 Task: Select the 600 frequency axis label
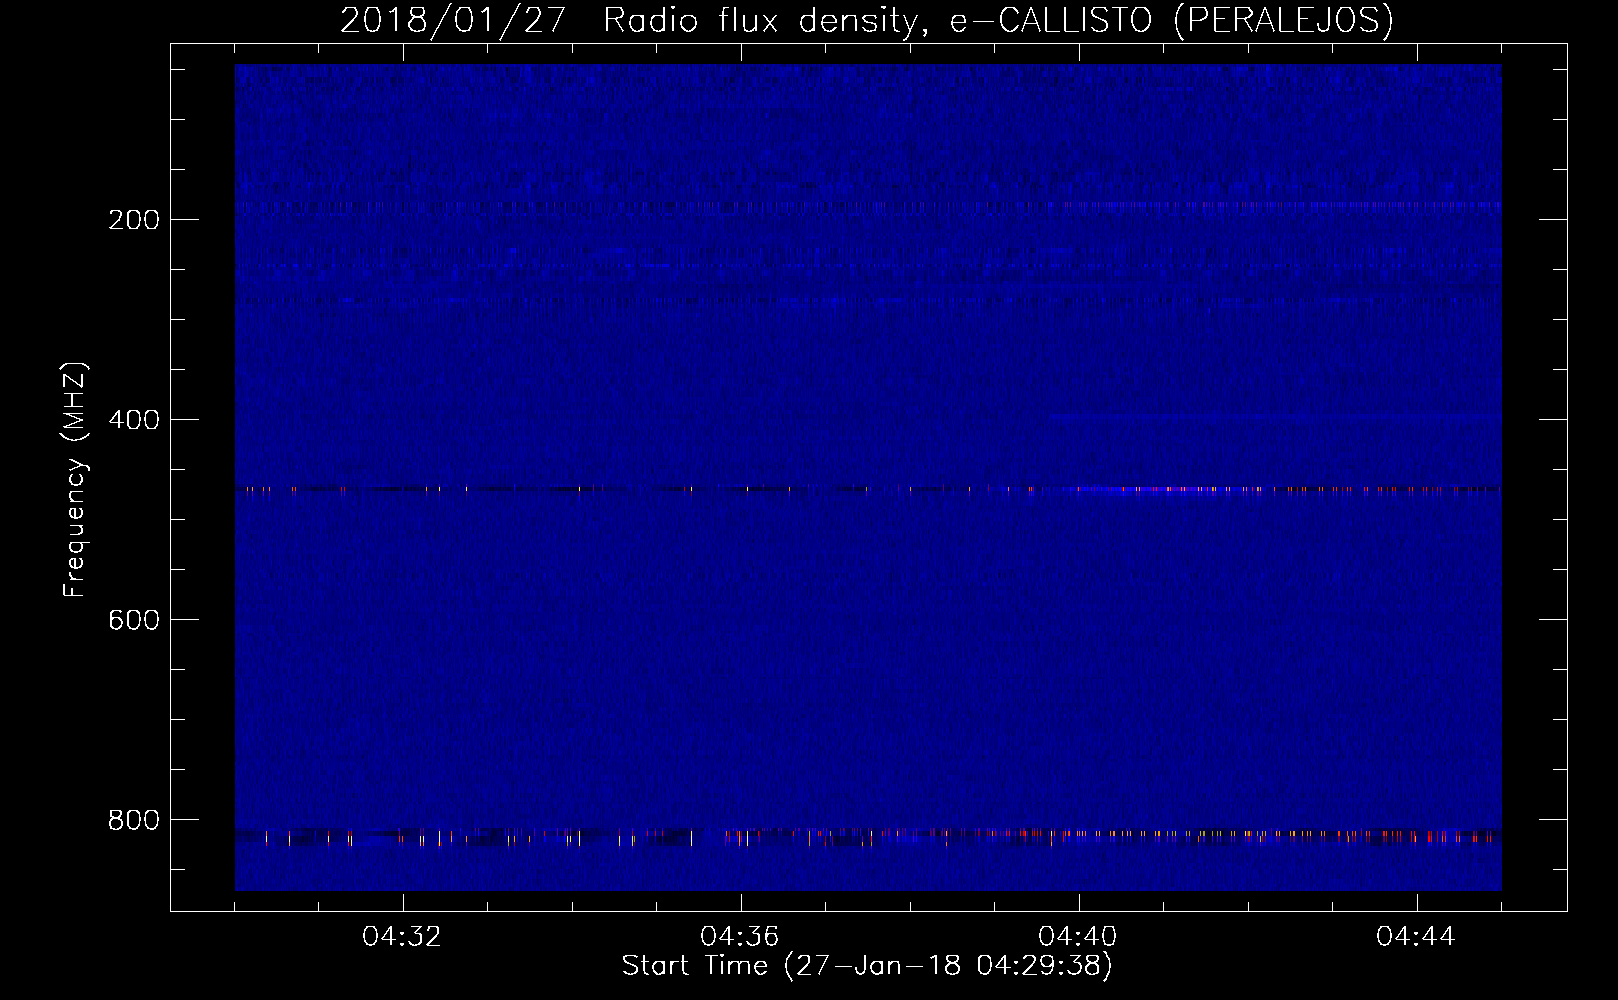[x=133, y=620]
